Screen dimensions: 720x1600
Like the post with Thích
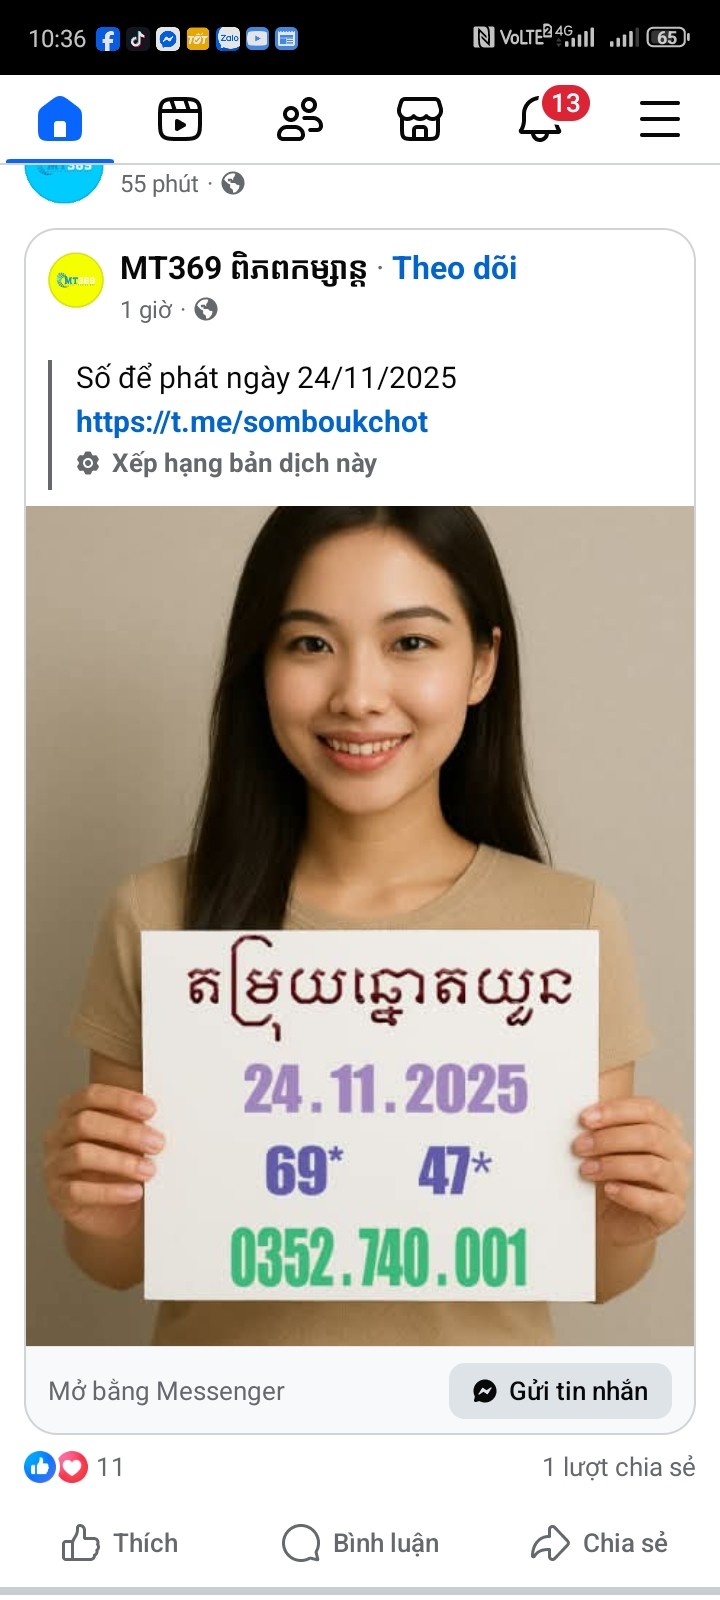120,1543
